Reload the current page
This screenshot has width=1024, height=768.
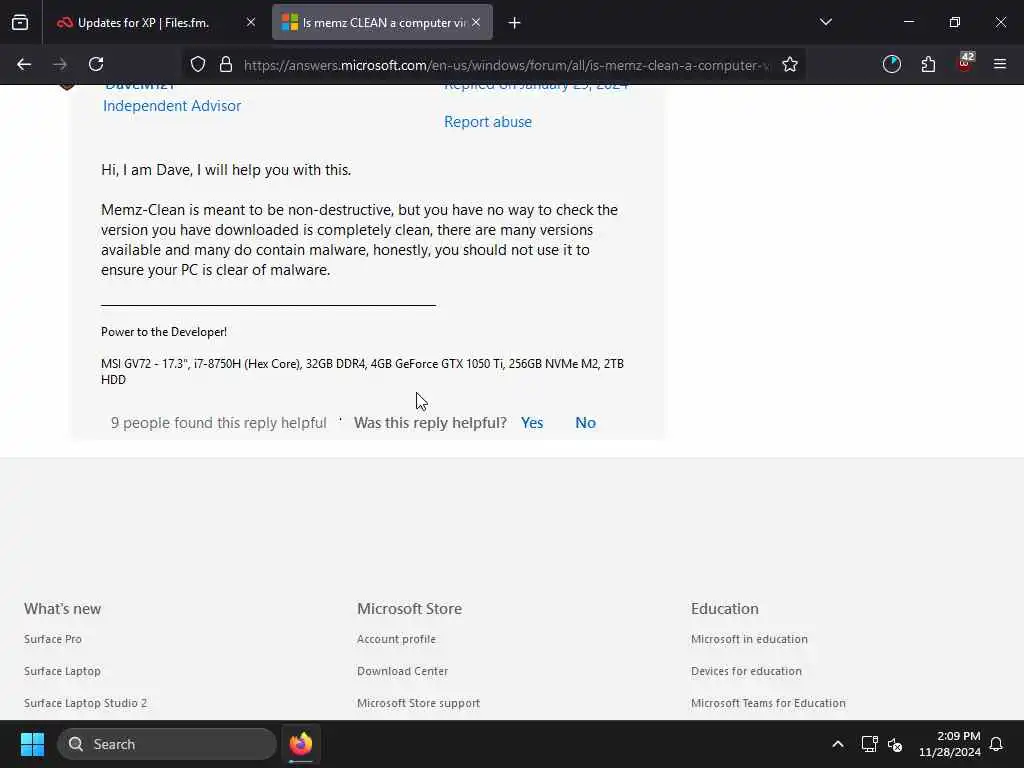click(96, 64)
